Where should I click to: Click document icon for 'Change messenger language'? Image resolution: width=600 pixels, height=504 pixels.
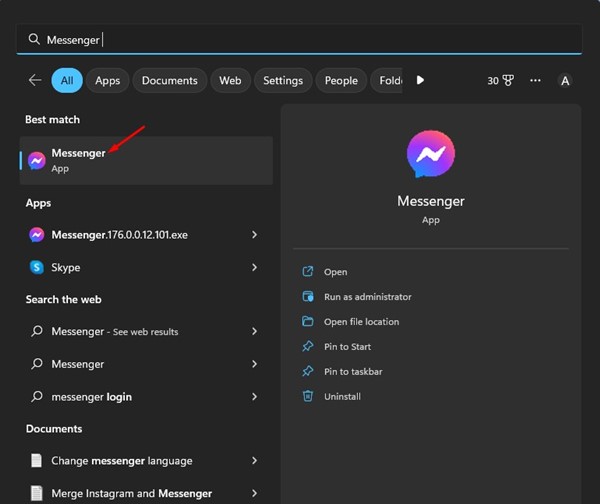click(x=36, y=460)
